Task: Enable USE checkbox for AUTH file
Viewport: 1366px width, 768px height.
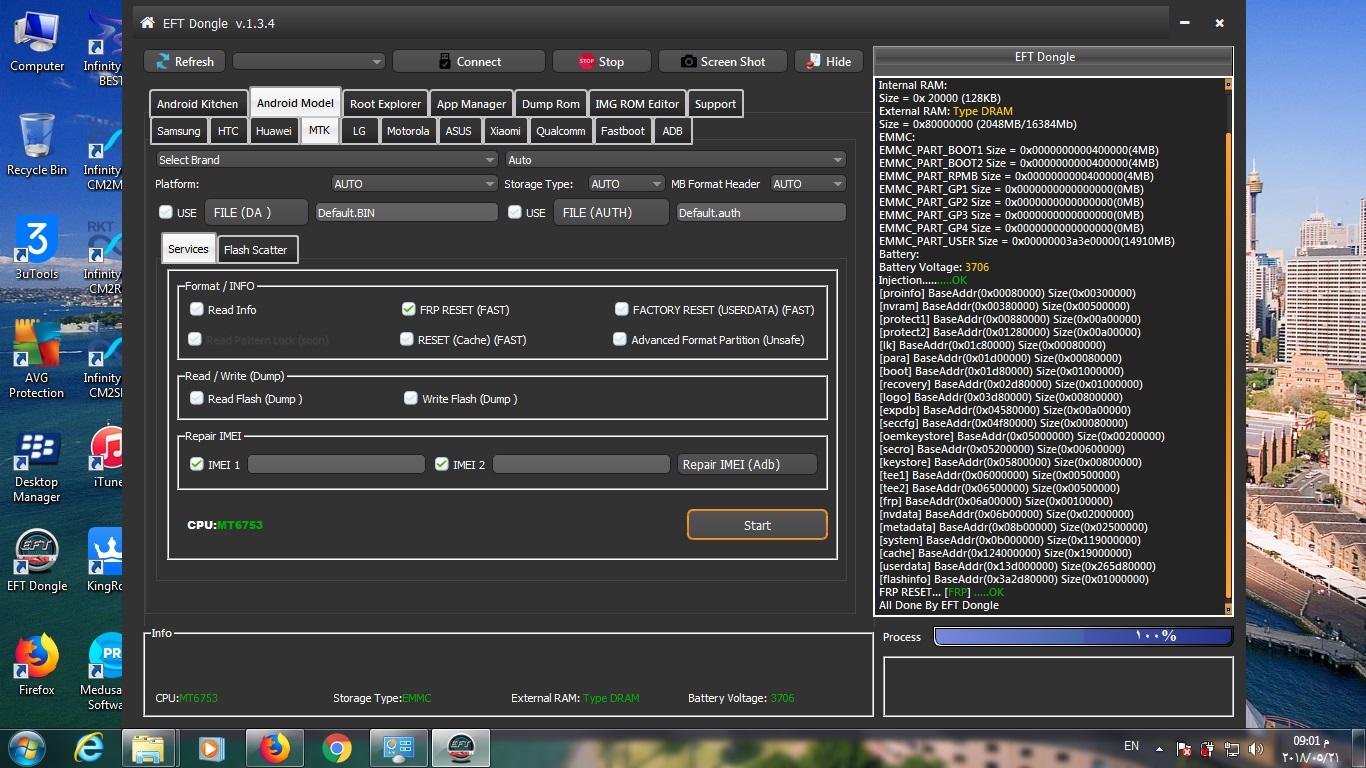Action: (x=515, y=212)
